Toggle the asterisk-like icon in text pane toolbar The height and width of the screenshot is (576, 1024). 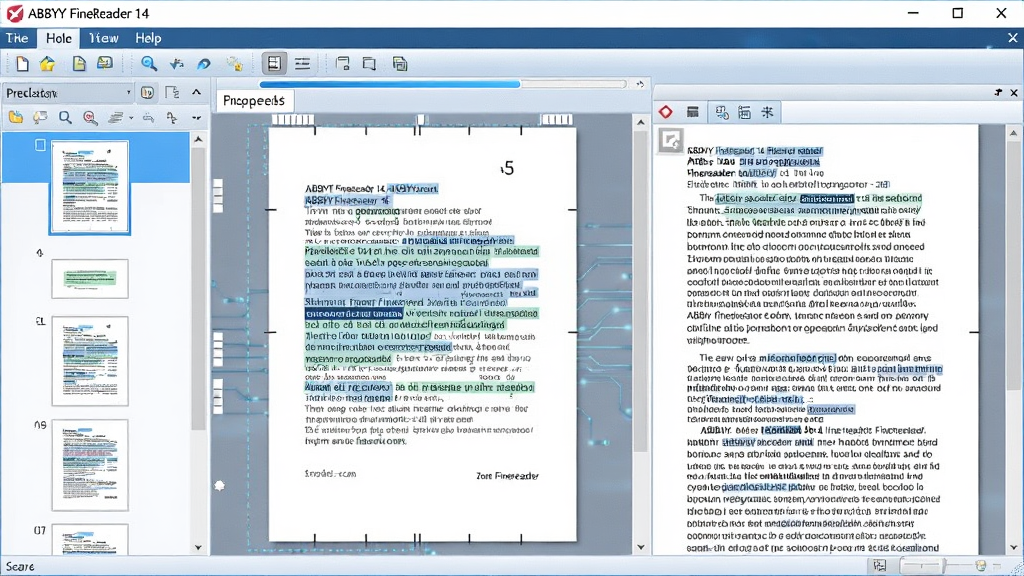click(x=767, y=112)
